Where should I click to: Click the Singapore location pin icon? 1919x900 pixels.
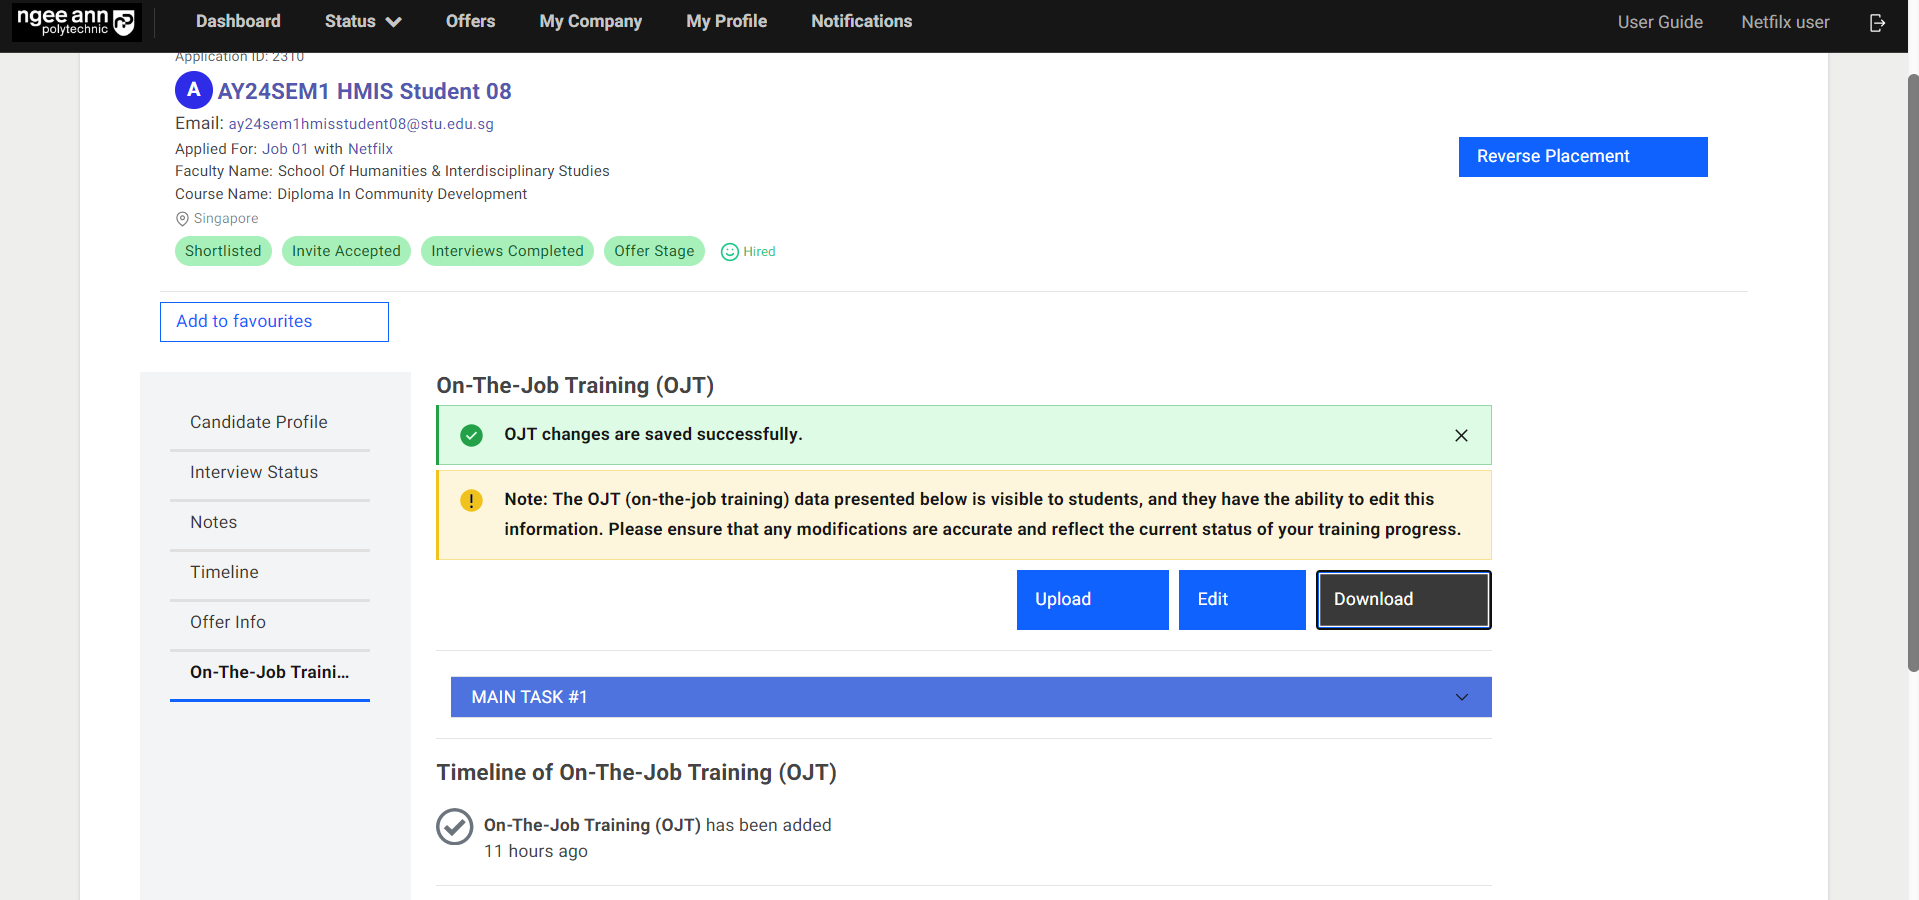[x=182, y=219]
